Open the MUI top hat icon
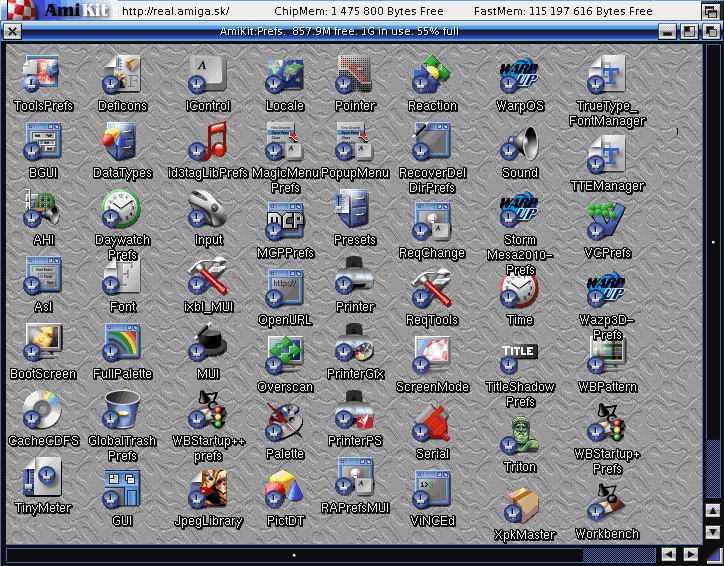724x566 pixels. pos(208,342)
